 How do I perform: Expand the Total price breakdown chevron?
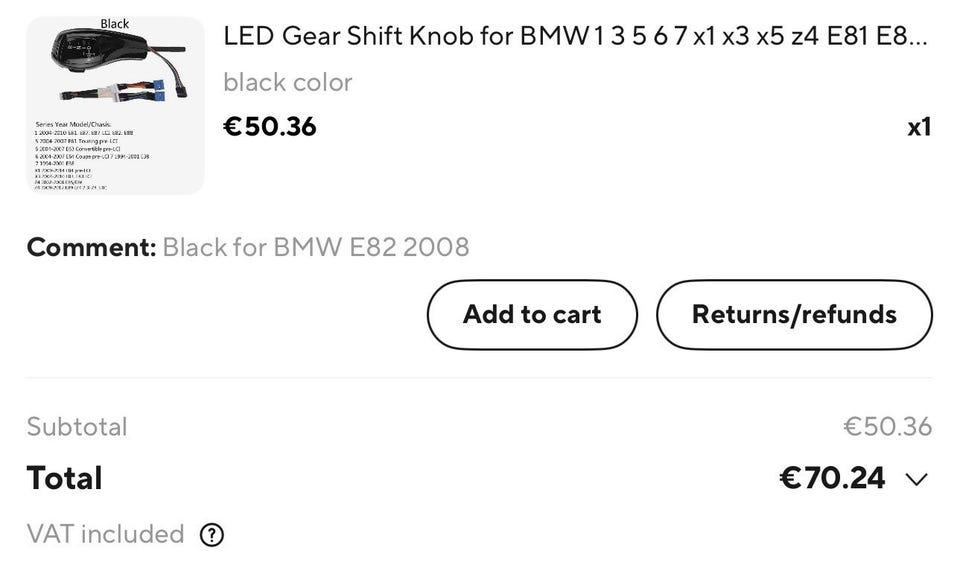916,479
